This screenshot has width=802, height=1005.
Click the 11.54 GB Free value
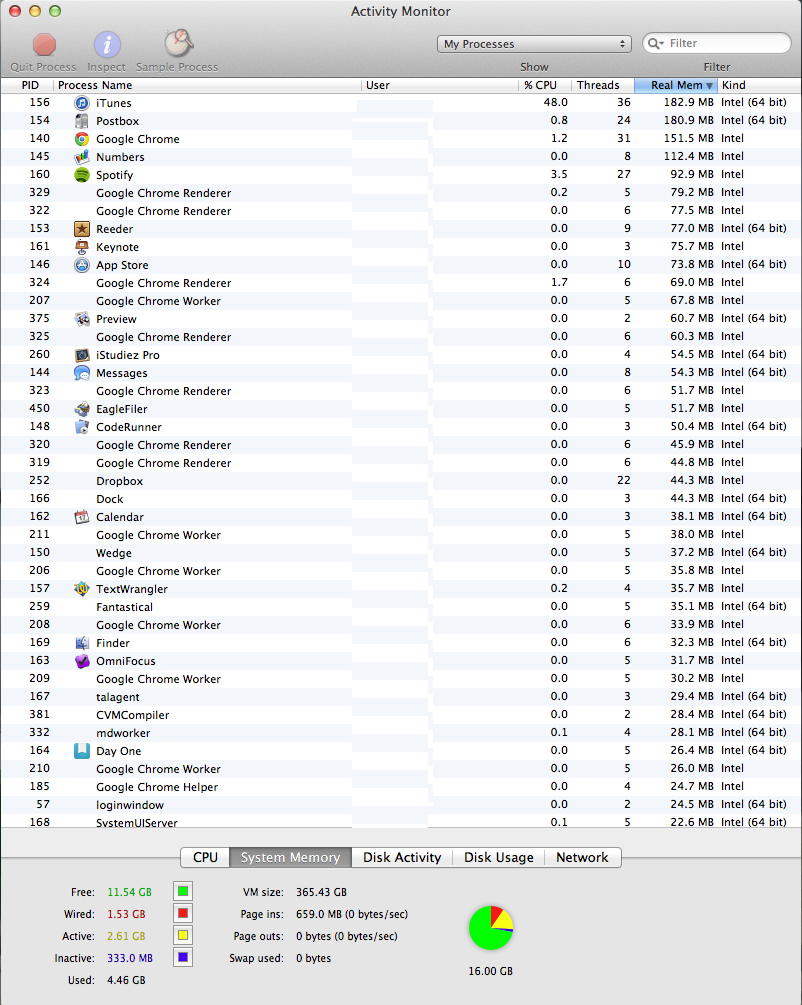(129, 892)
